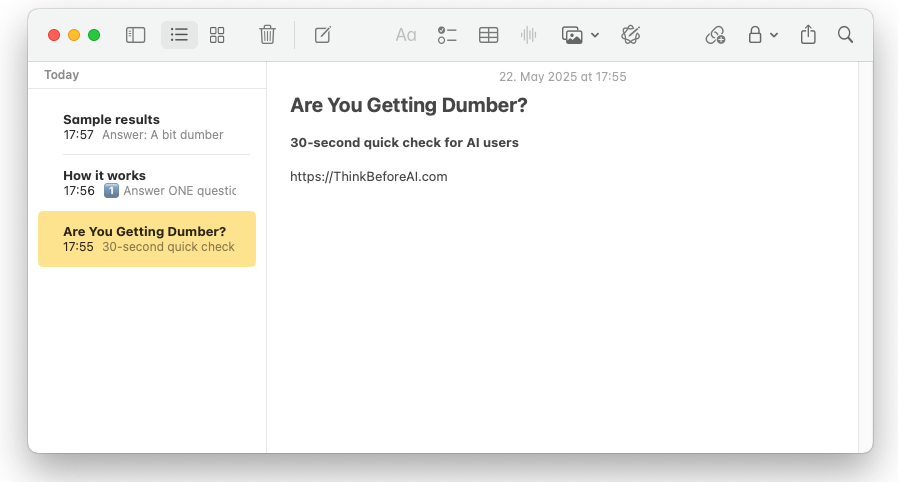
Task: Open the lock note dropdown
Action: point(763,35)
